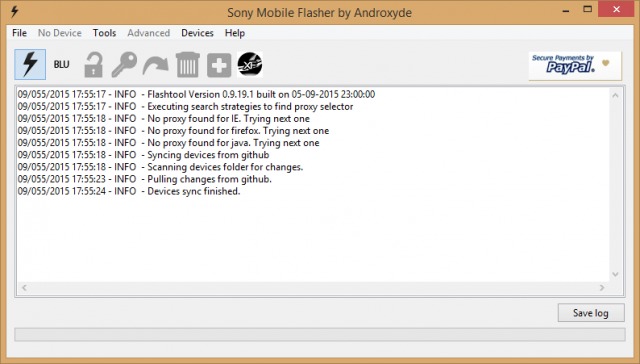Open the Devices menu

198,33
